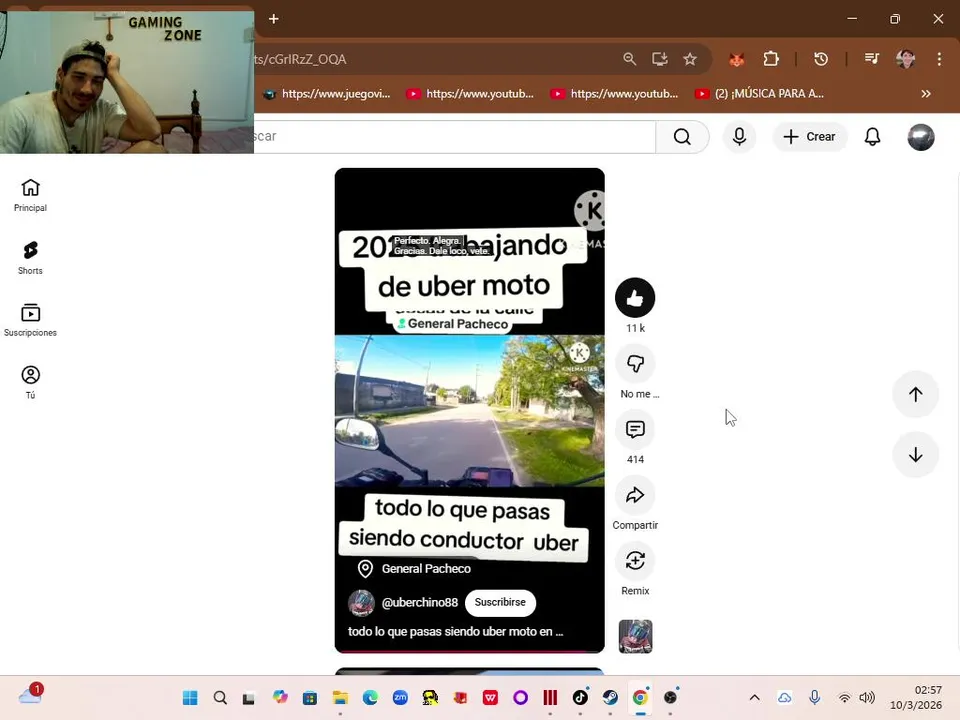The width and height of the screenshot is (960, 720).
Task: Open YouTube notifications bell
Action: coord(872,137)
